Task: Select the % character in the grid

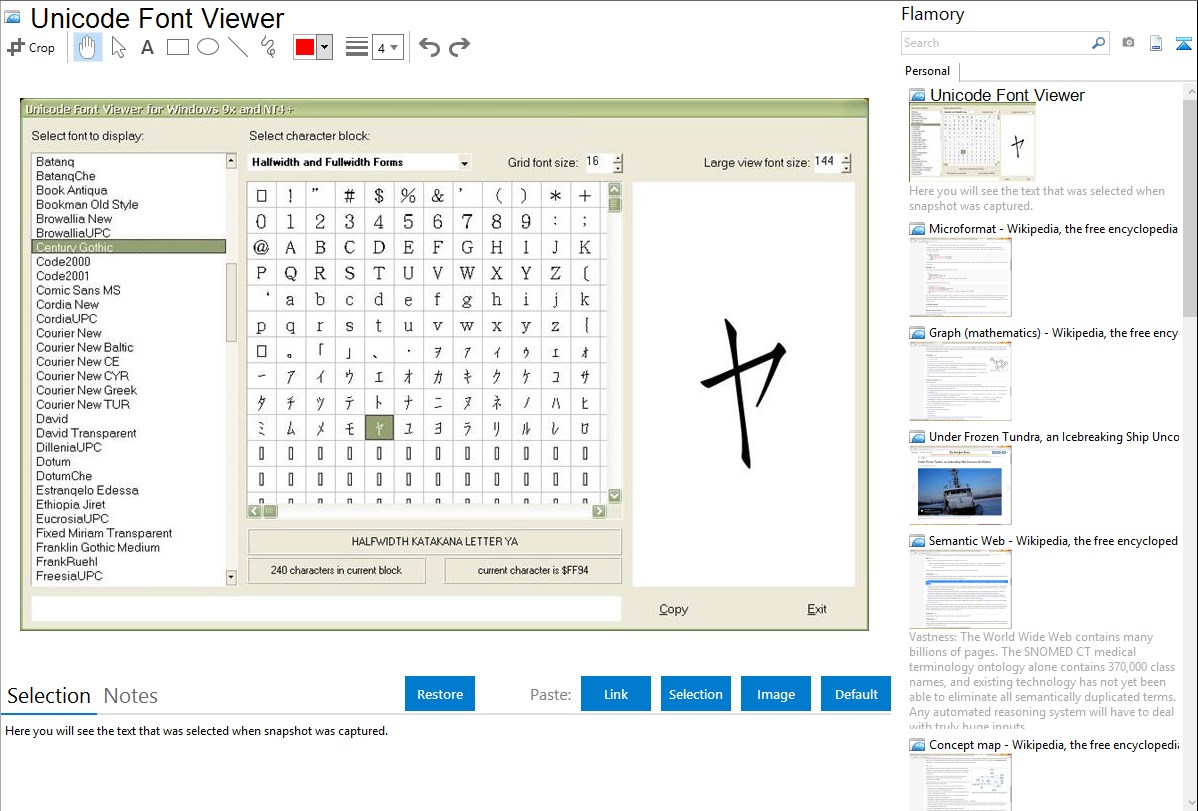Action: click(x=408, y=196)
